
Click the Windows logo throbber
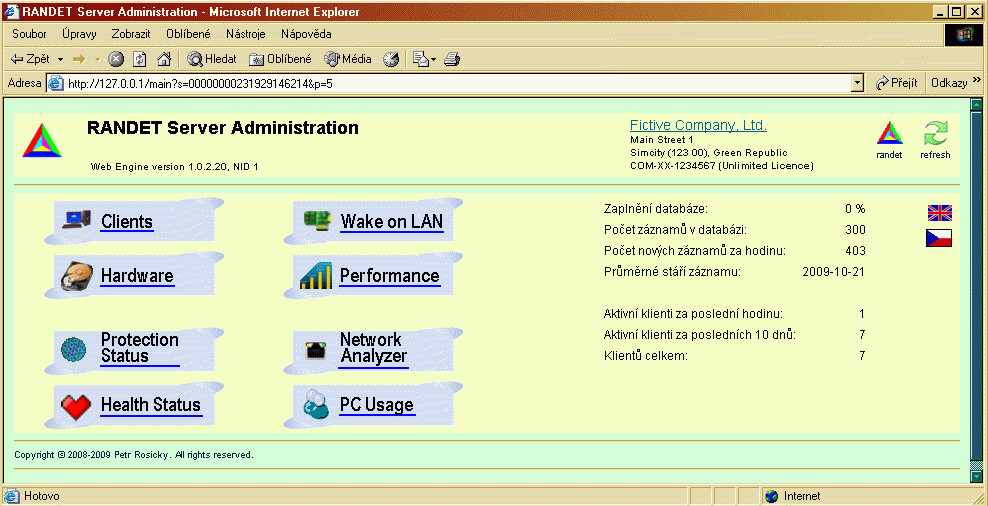click(964, 35)
